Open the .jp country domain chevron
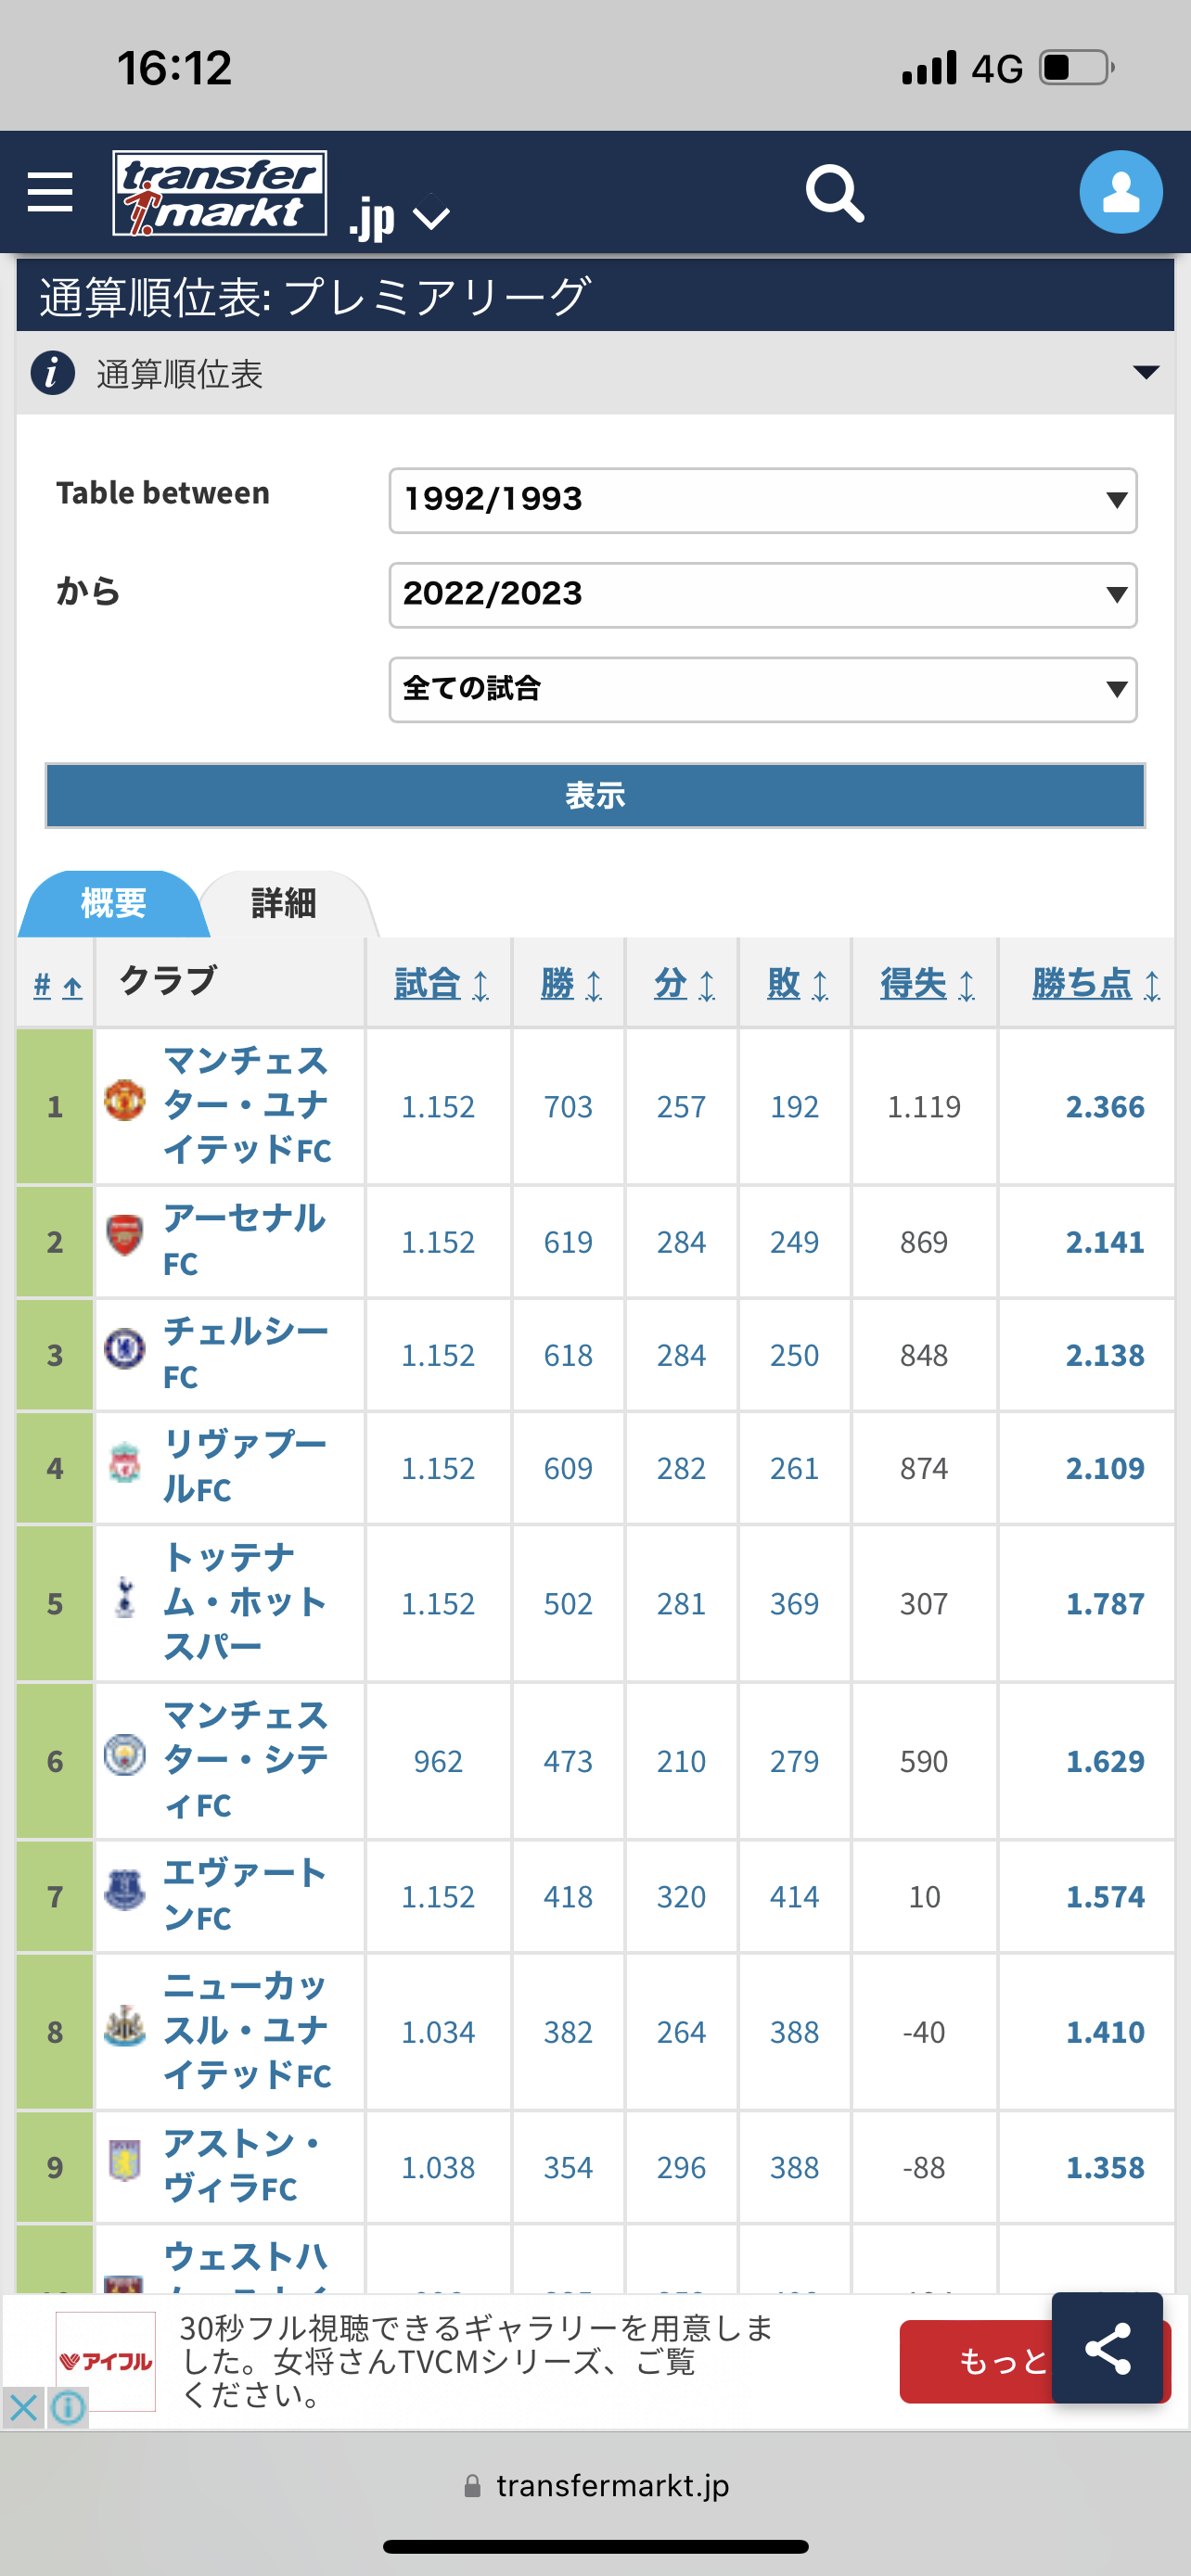1191x2576 pixels. click(x=431, y=218)
